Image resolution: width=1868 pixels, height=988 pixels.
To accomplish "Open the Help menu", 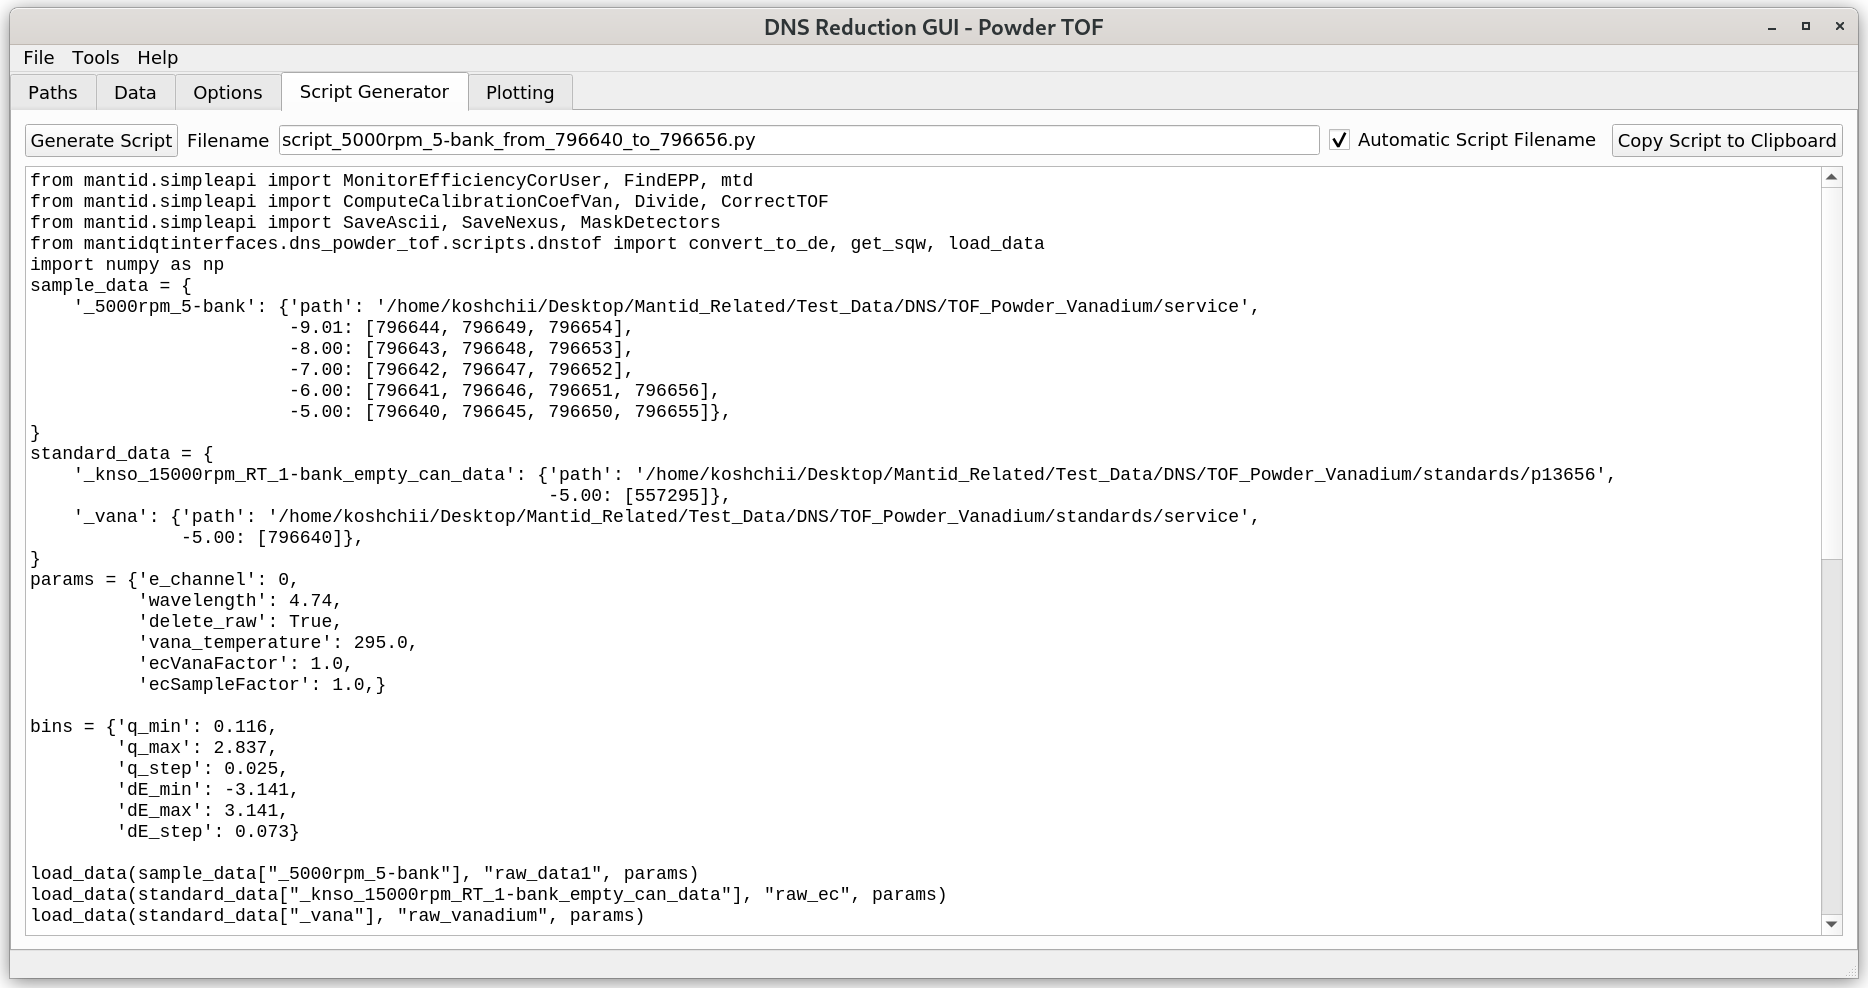I will 157,58.
